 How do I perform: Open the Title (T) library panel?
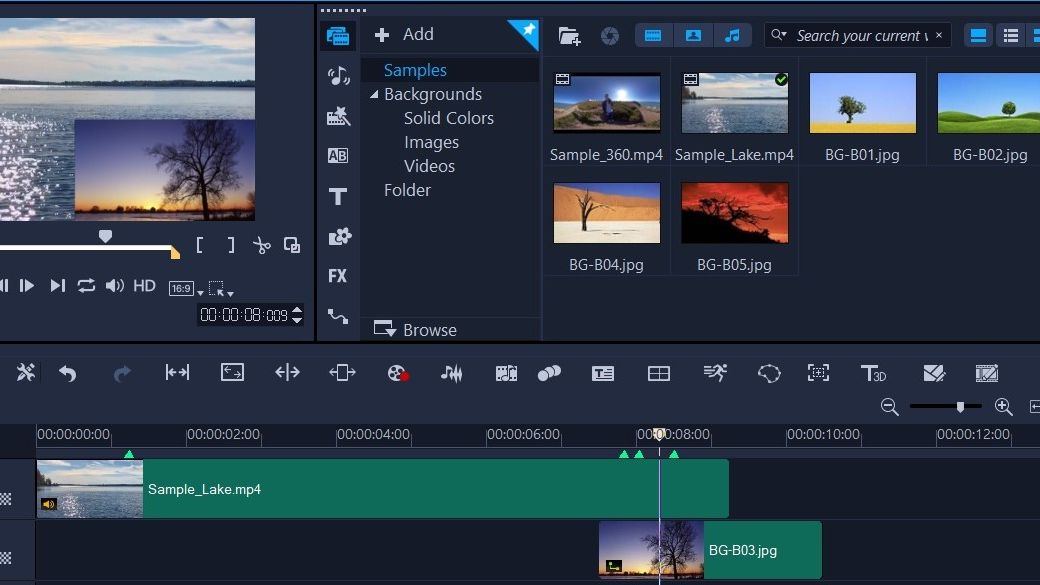tap(338, 197)
